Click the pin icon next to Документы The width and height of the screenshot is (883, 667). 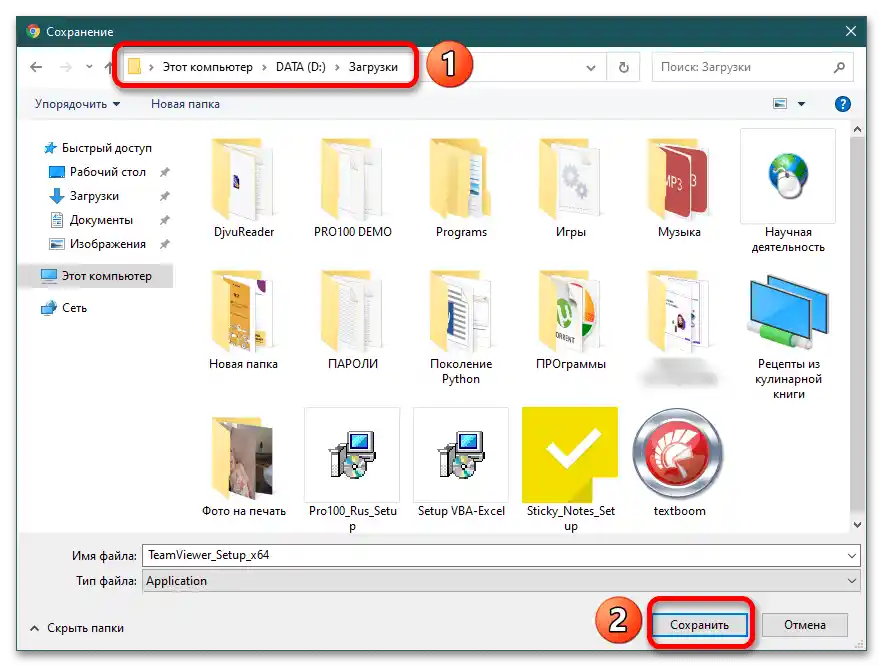point(164,220)
